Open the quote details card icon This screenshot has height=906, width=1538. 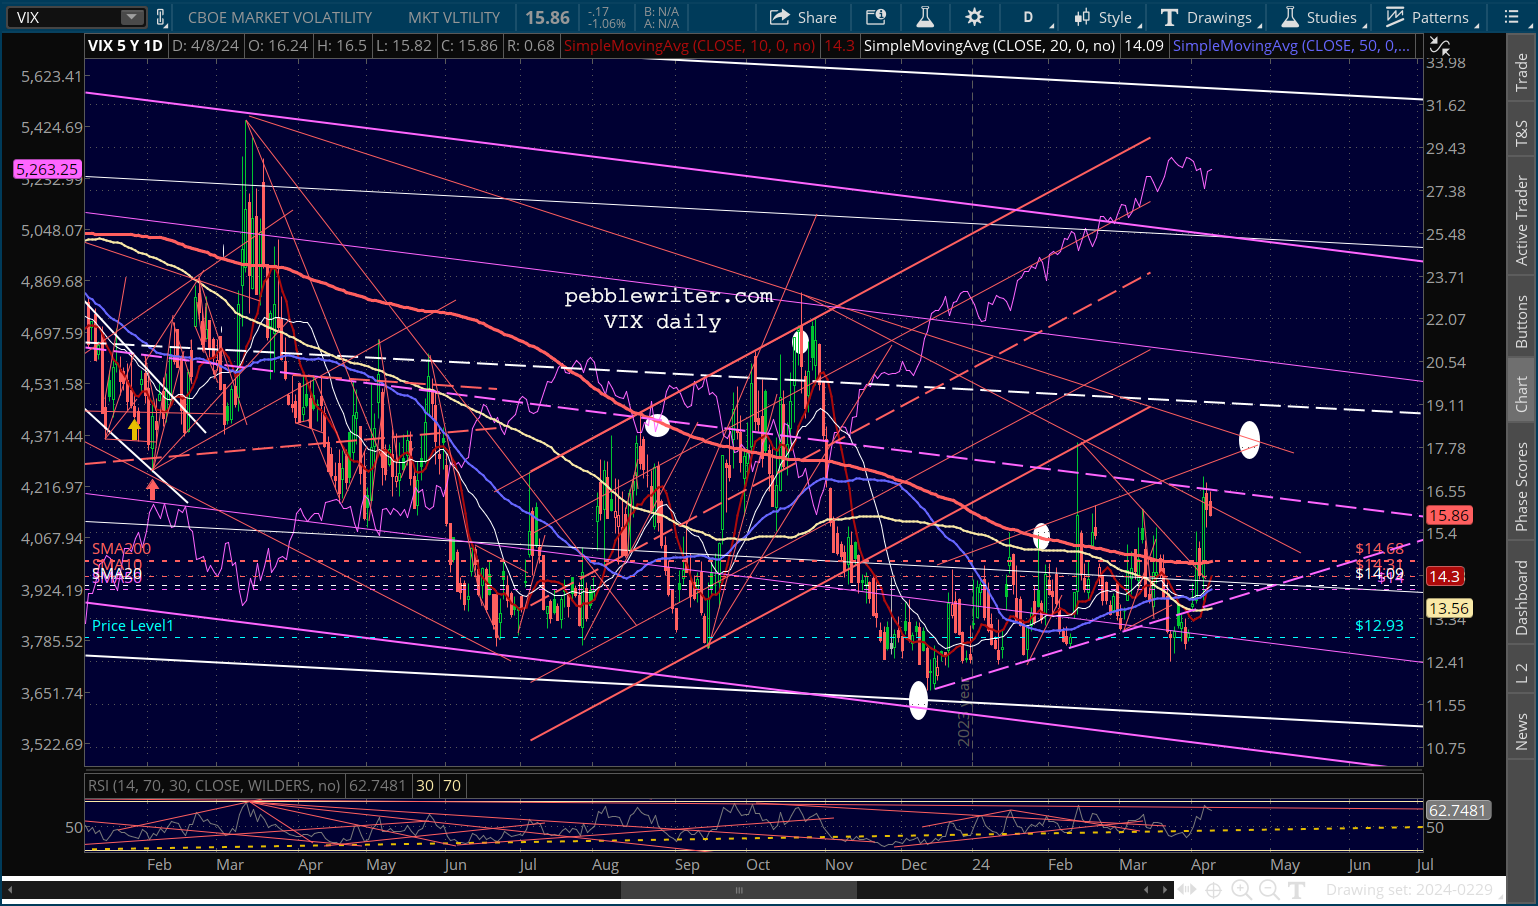(x=875, y=17)
